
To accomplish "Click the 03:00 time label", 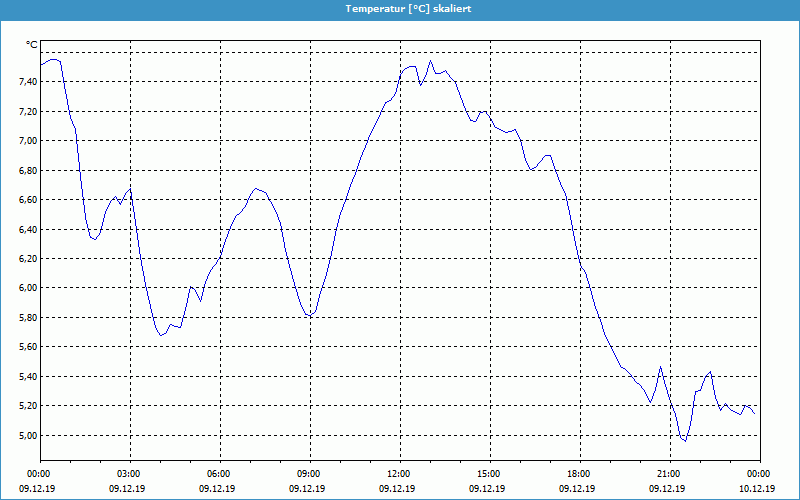I will 129,474.
